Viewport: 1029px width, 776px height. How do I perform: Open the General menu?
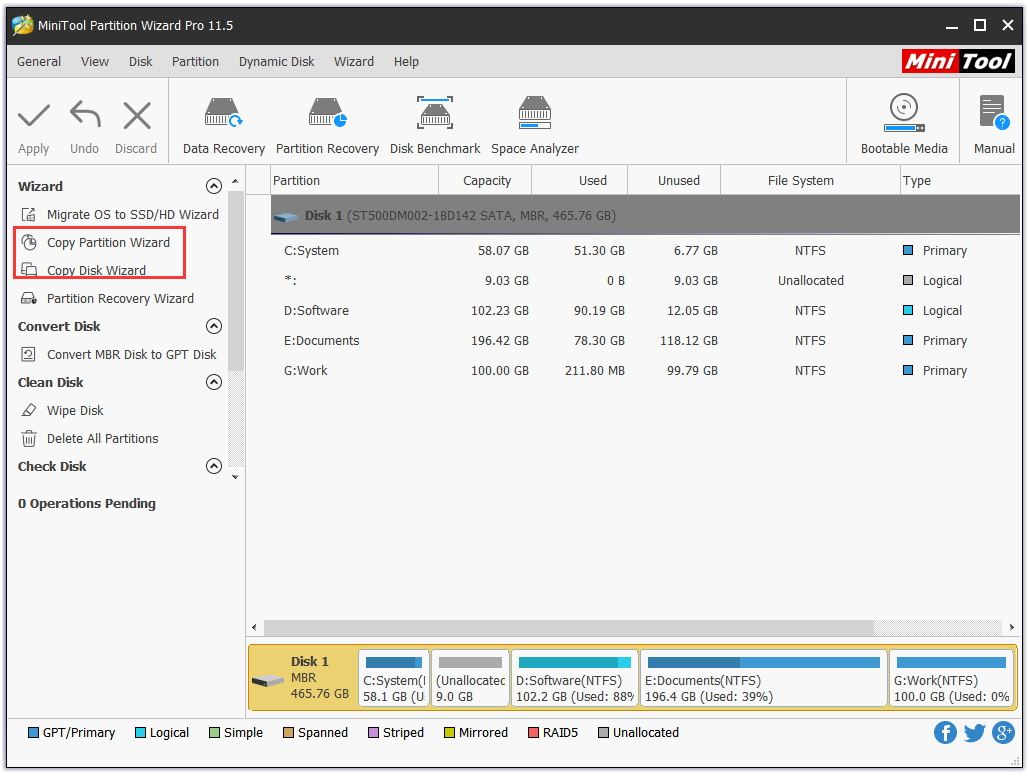click(39, 62)
